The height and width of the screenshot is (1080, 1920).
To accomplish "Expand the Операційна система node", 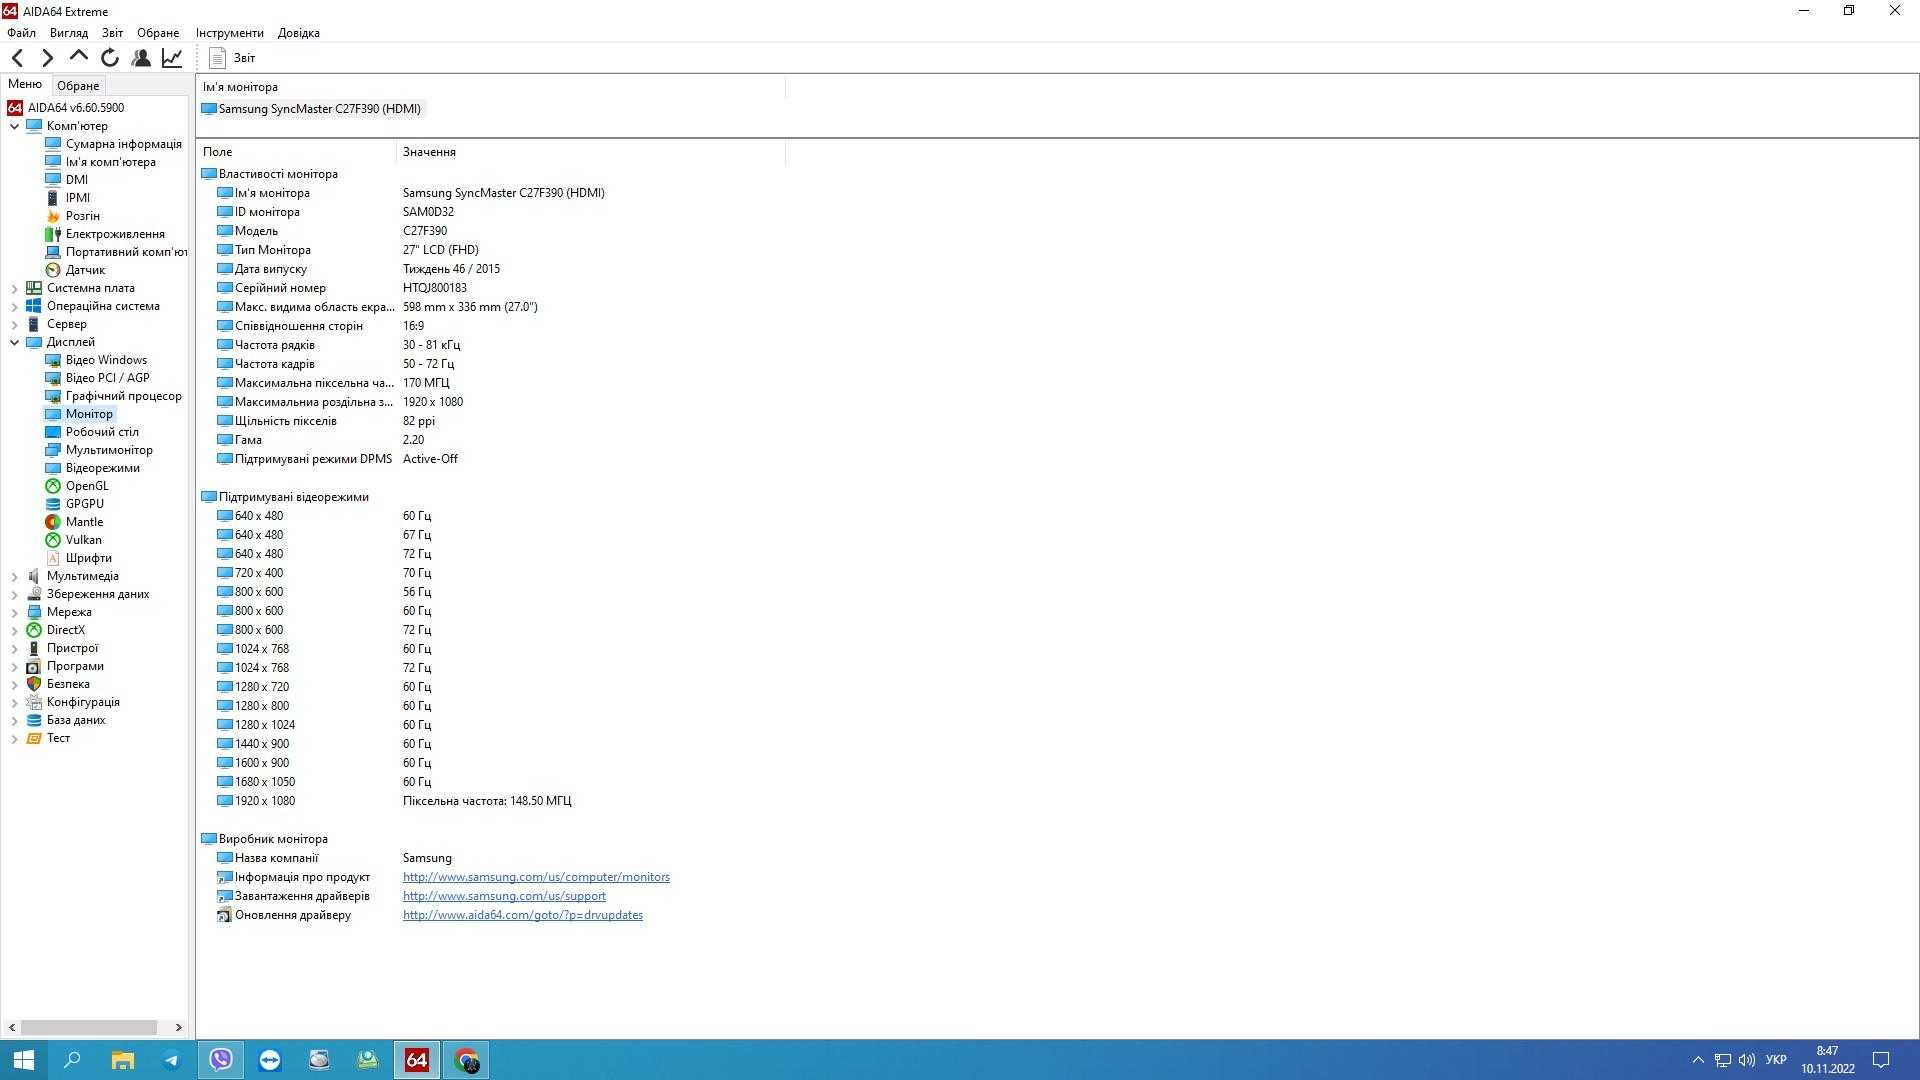I will pyautogui.click(x=15, y=306).
